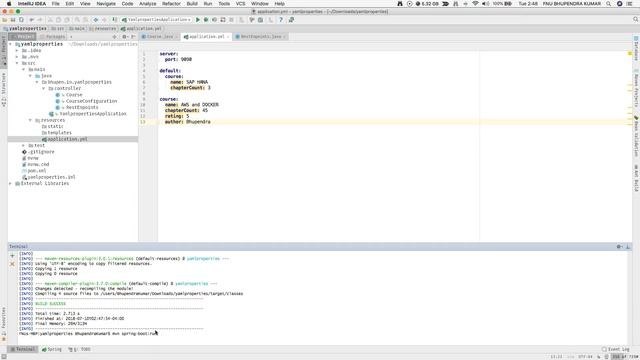The height and width of the screenshot is (360, 640).
Task: Collapse the yamlproperties project root node
Action: point(11,44)
